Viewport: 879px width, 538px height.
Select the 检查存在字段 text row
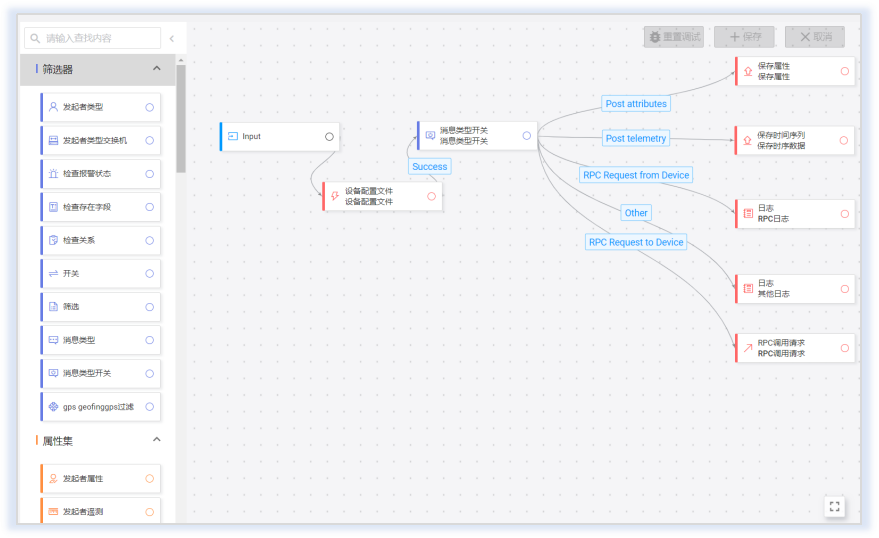[x=101, y=207]
